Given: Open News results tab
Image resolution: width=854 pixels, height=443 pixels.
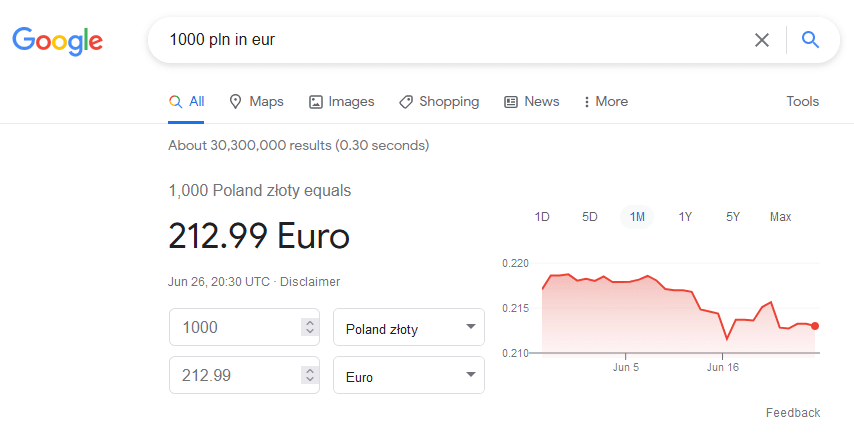Looking at the screenshot, I should pos(532,101).
